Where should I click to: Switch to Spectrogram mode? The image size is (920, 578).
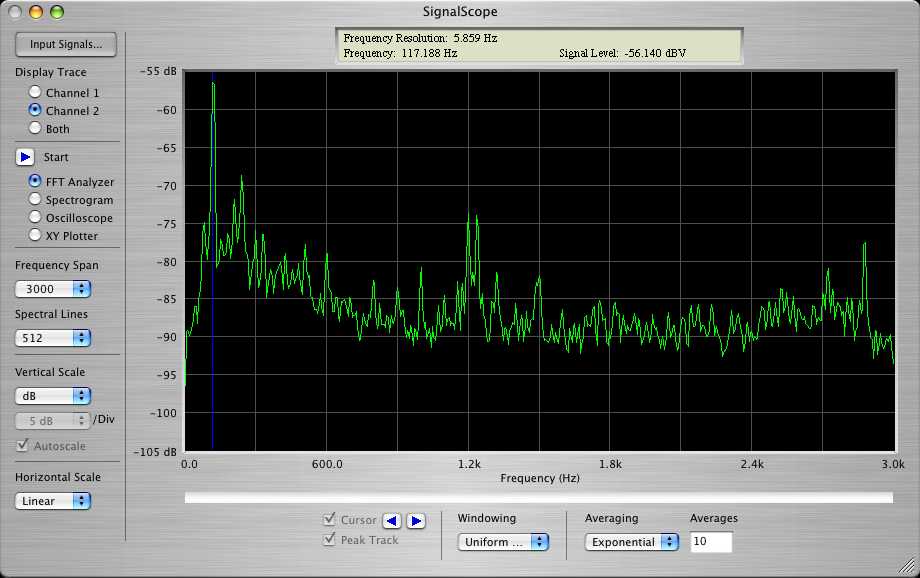(x=35, y=200)
